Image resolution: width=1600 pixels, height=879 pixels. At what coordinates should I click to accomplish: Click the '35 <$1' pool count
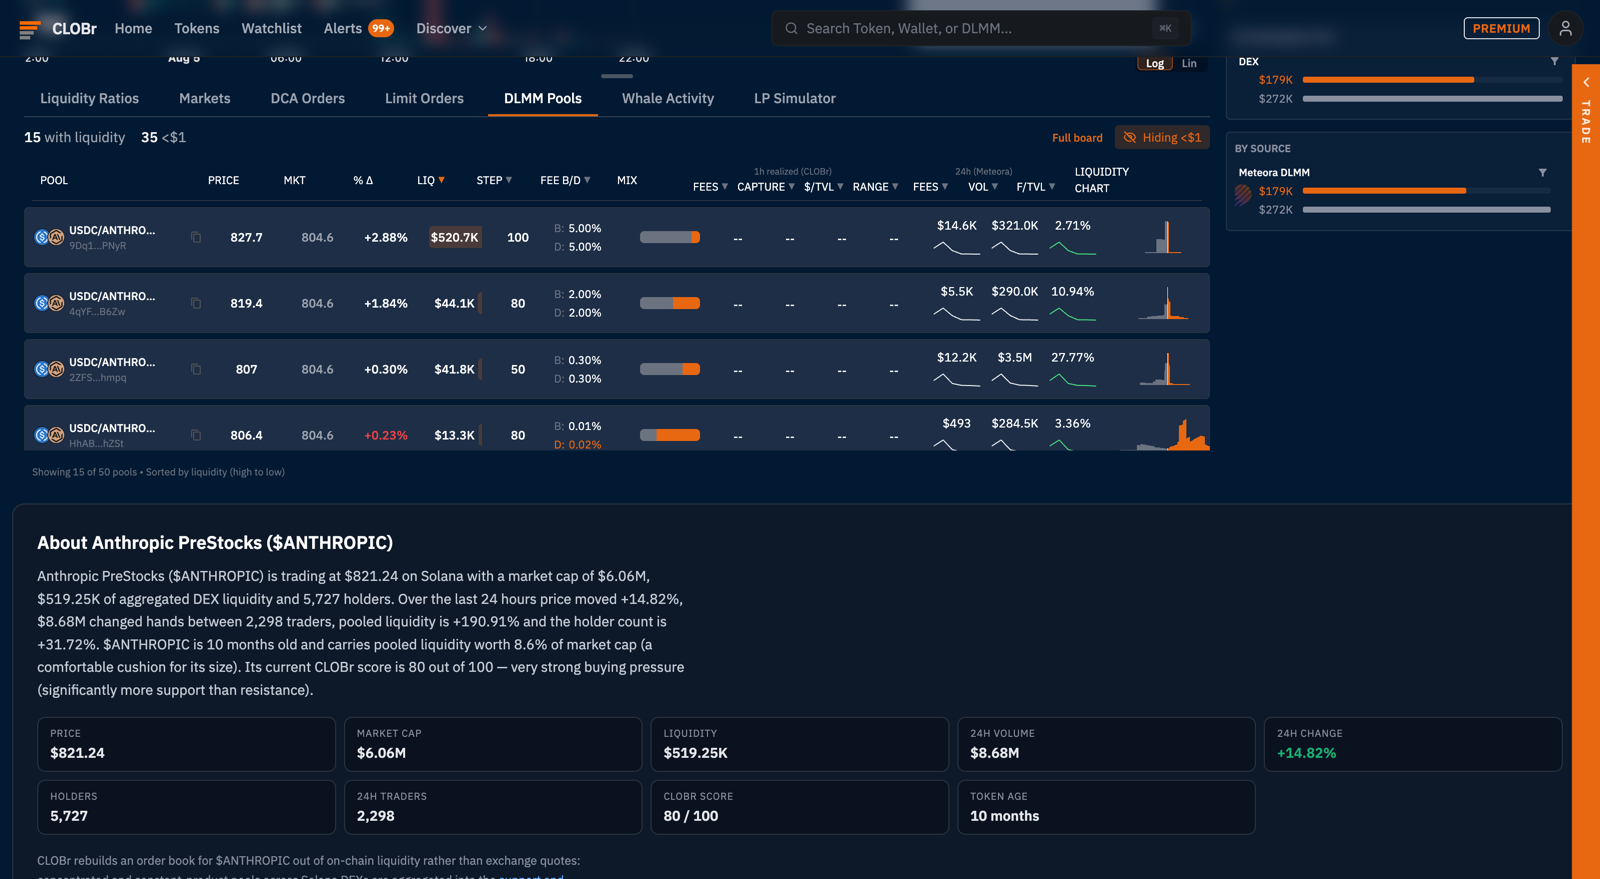point(163,137)
